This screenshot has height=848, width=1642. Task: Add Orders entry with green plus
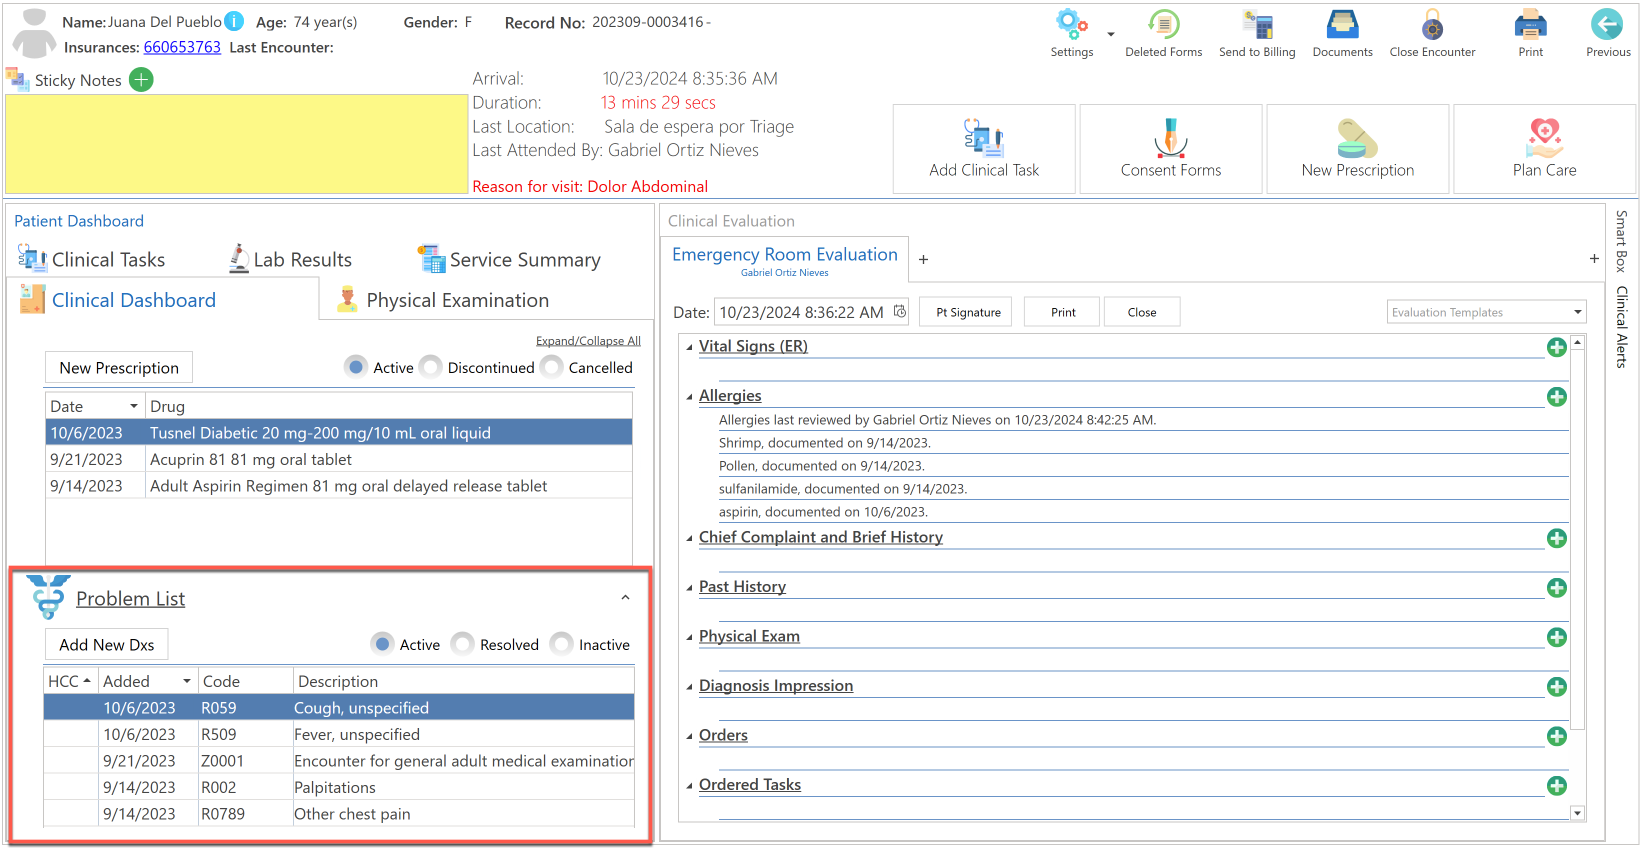(x=1557, y=736)
